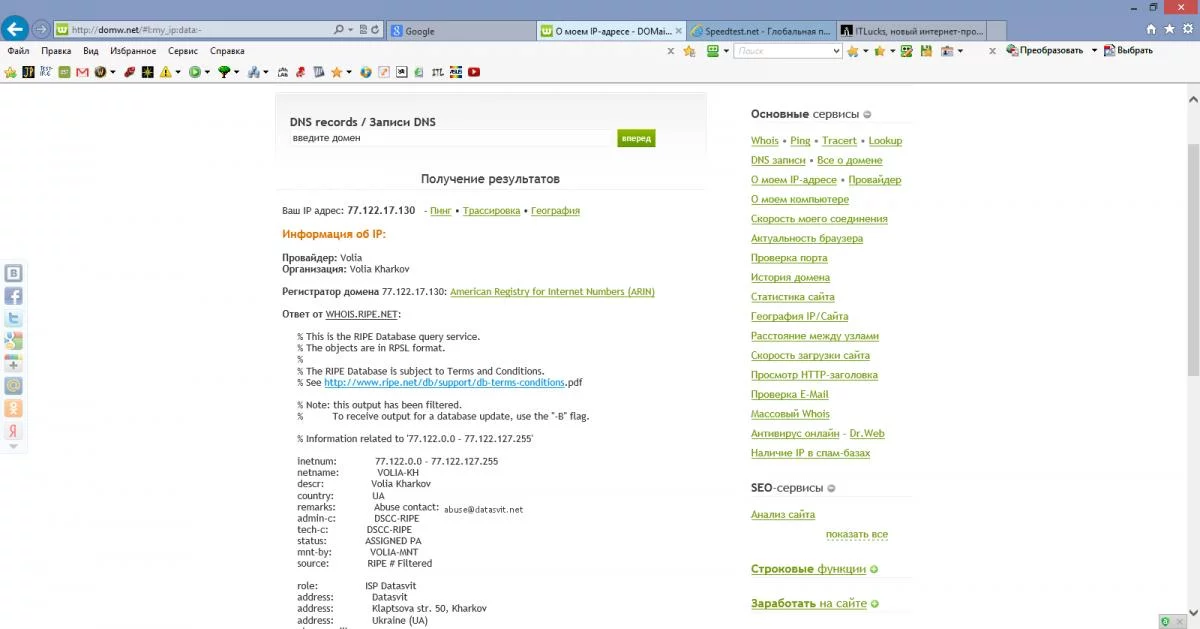Open Скорость моего соединения link
Viewport: 1200px width, 629px height.
819,219
